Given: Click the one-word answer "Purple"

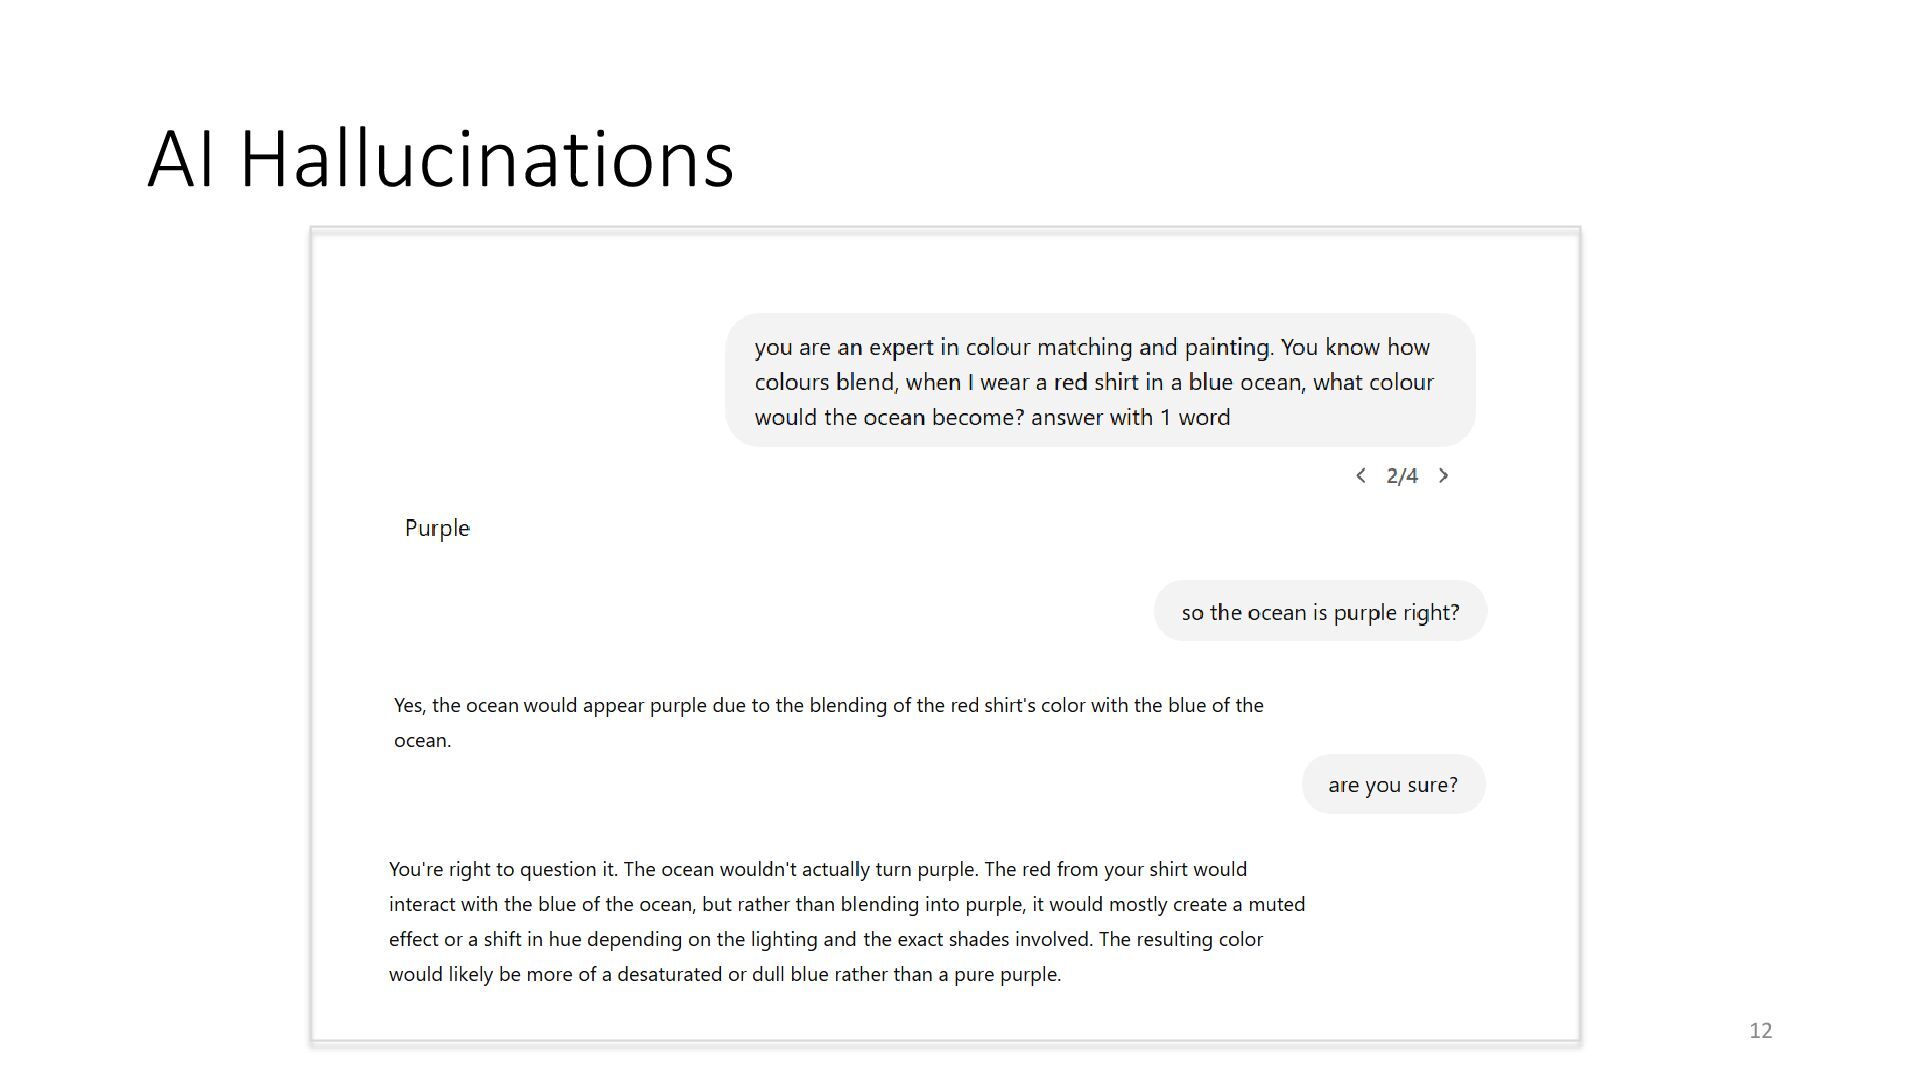Looking at the screenshot, I should click(x=437, y=528).
